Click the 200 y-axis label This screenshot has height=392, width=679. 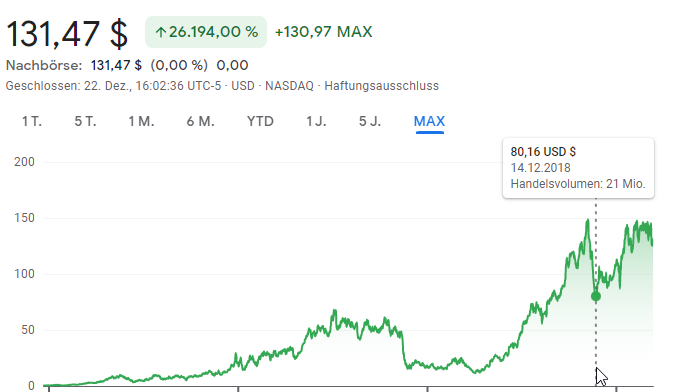(x=24, y=162)
